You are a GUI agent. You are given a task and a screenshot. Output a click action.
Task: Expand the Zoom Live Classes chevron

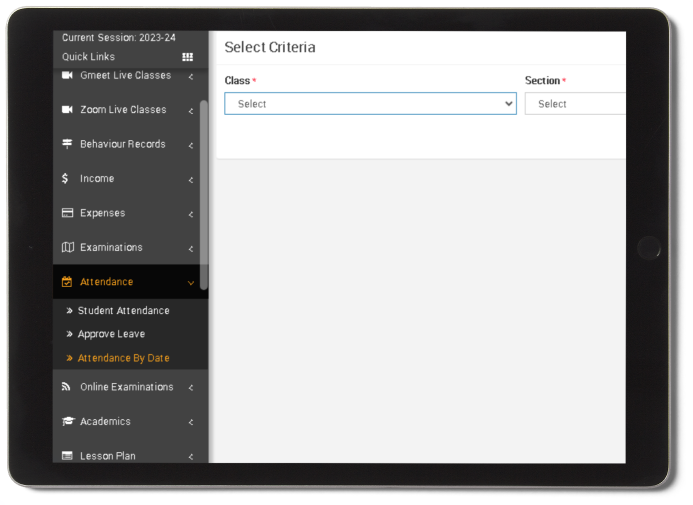tap(191, 111)
